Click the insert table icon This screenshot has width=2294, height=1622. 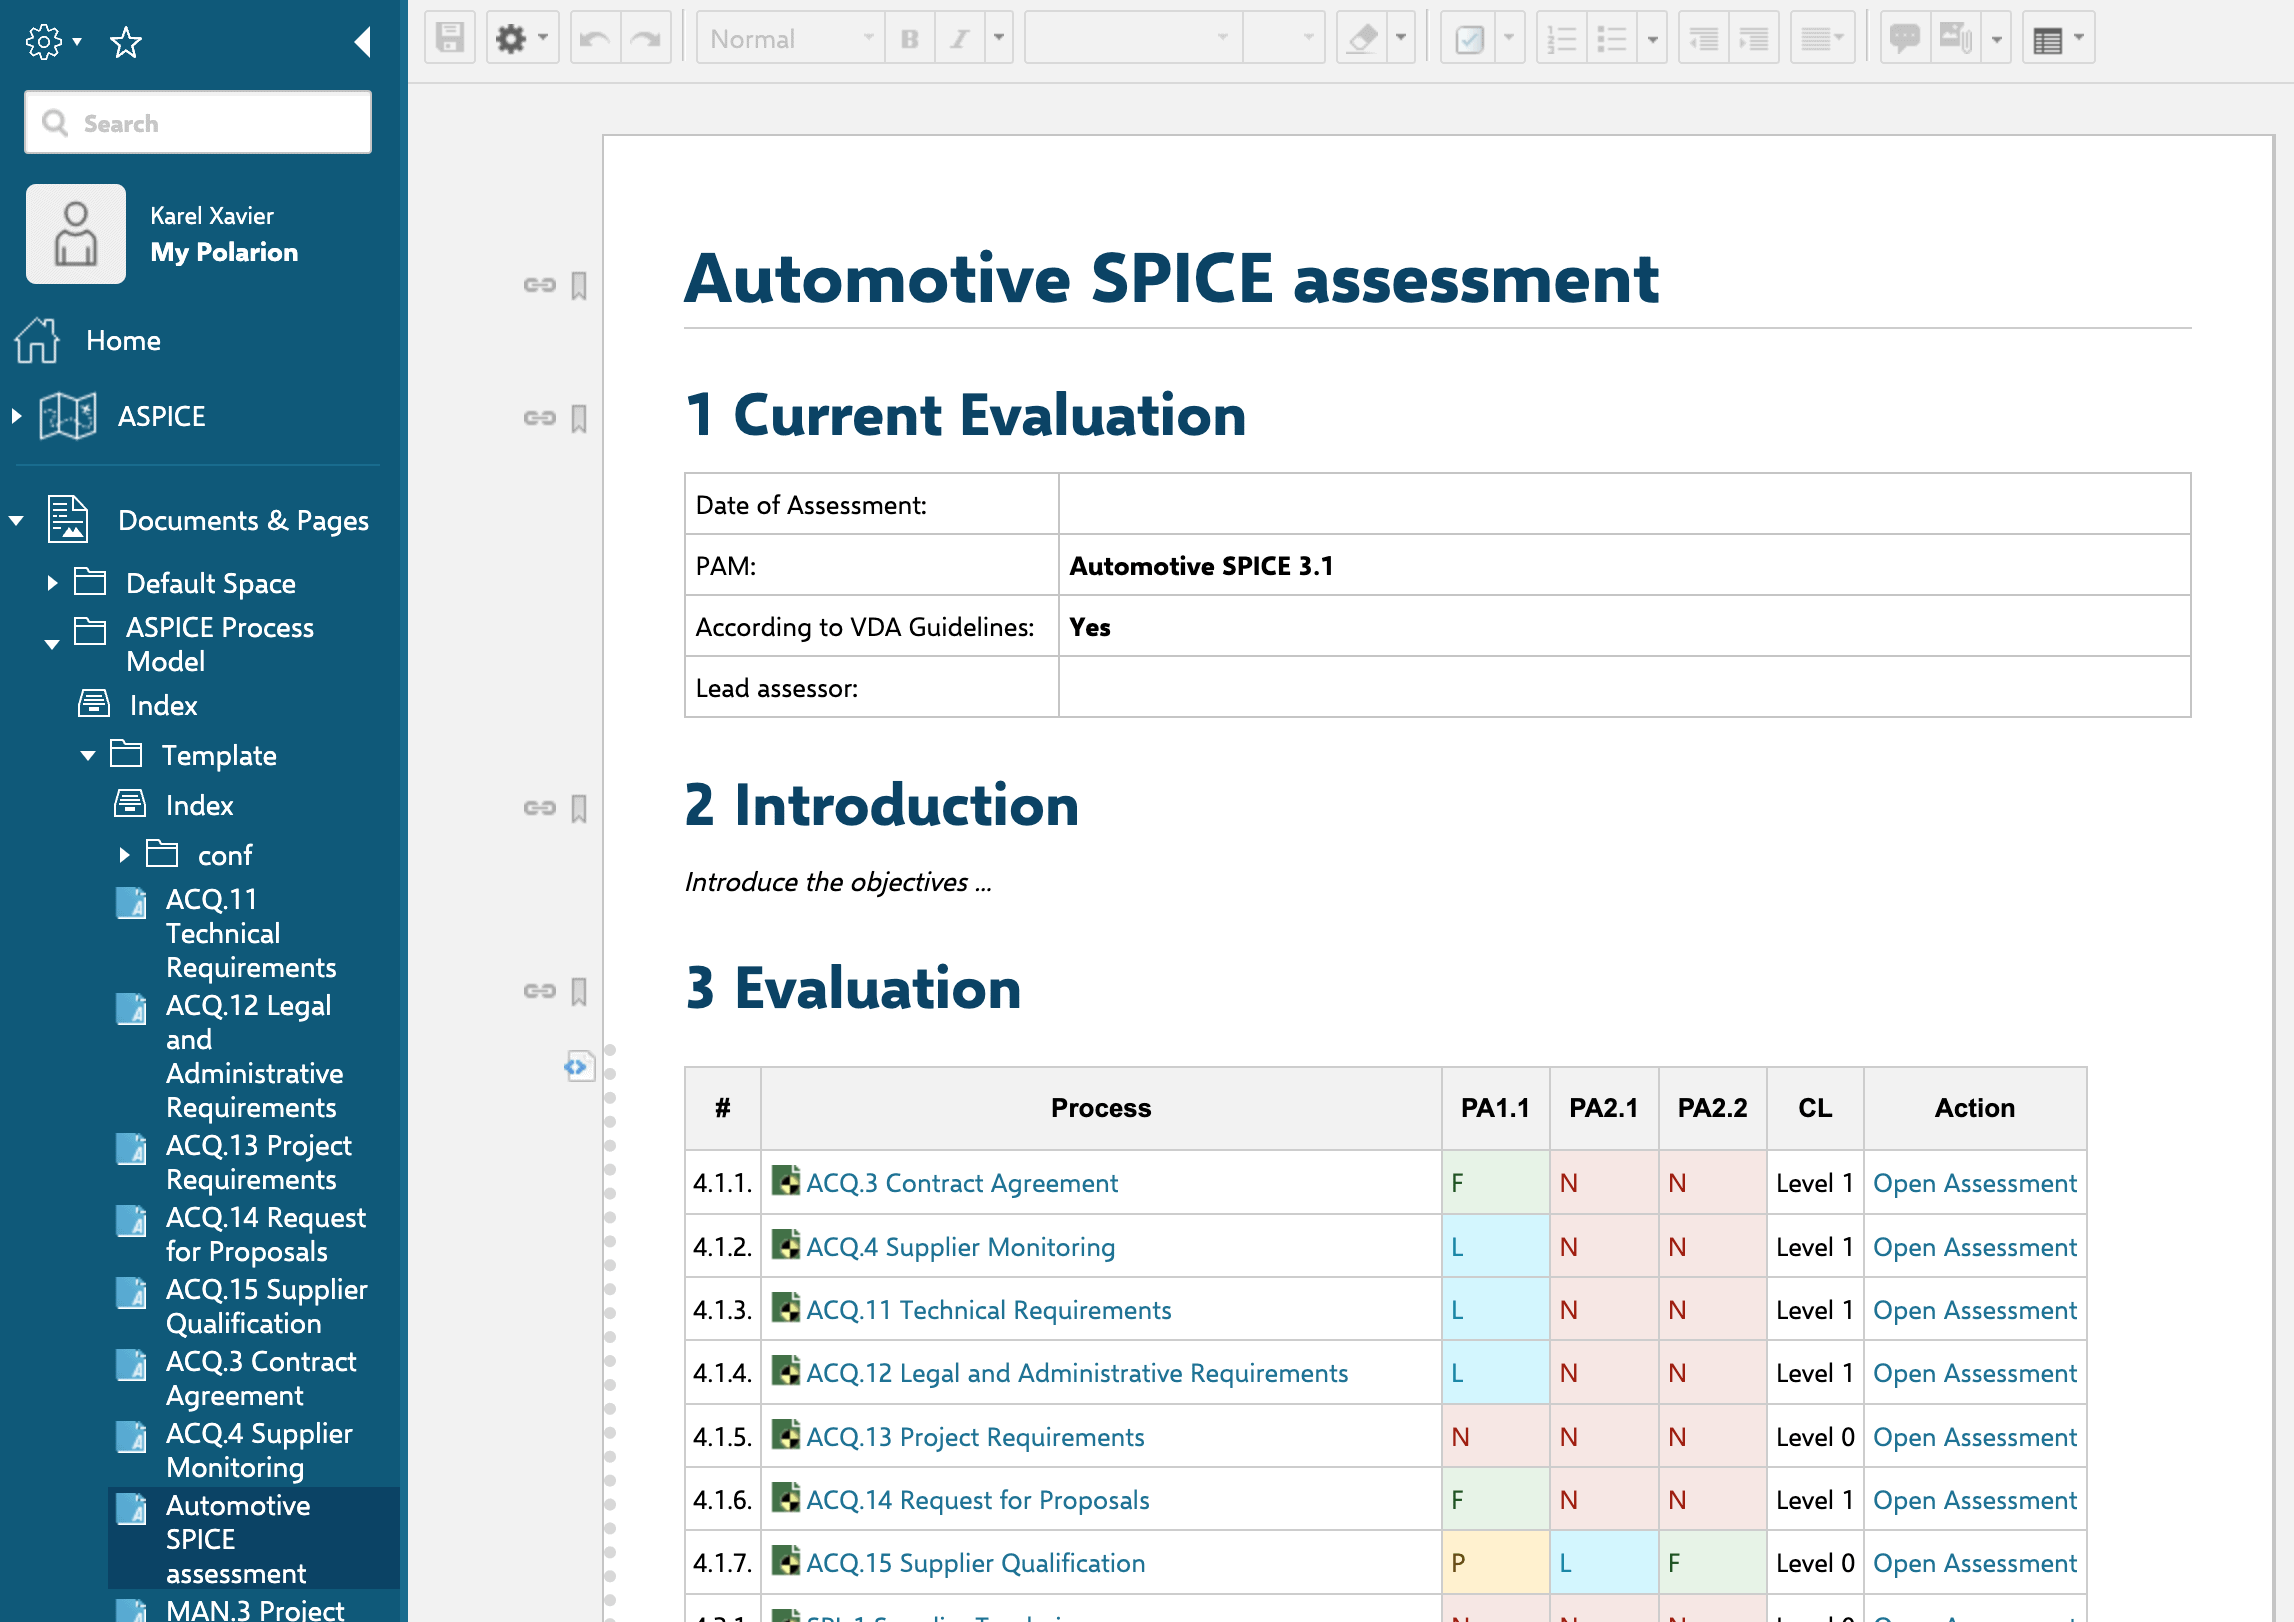tap(2048, 39)
